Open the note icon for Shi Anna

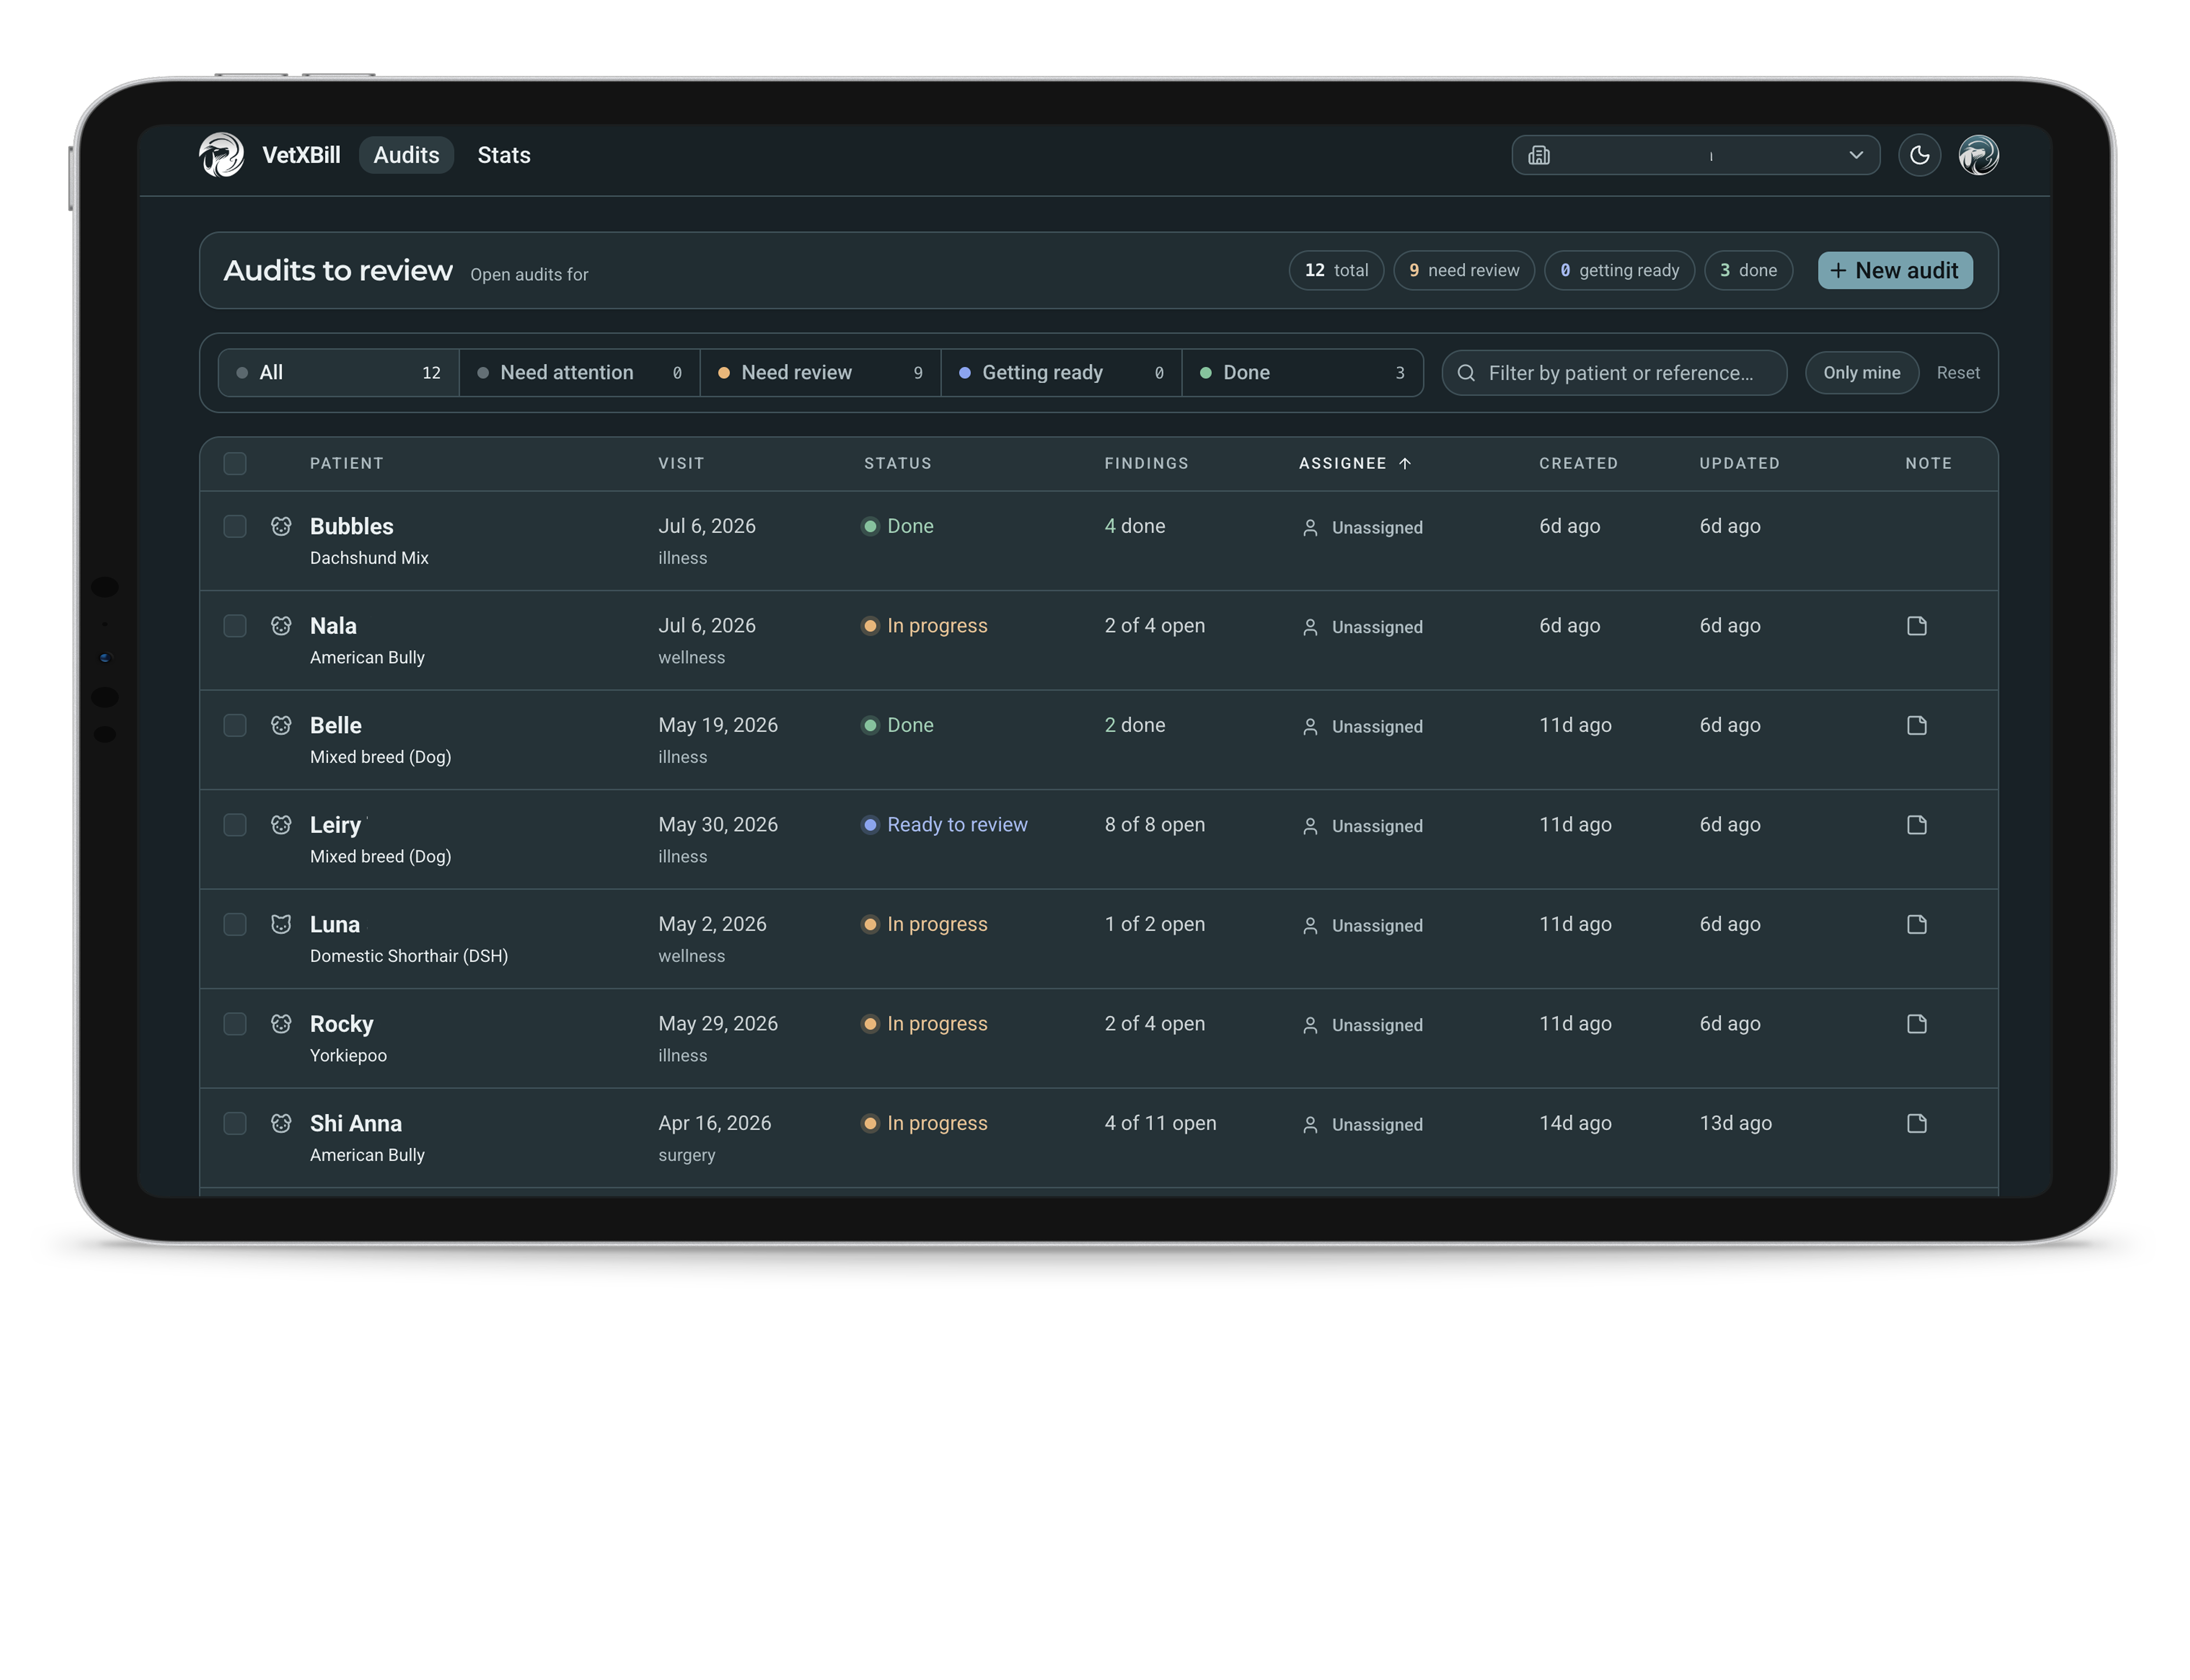point(1916,1123)
